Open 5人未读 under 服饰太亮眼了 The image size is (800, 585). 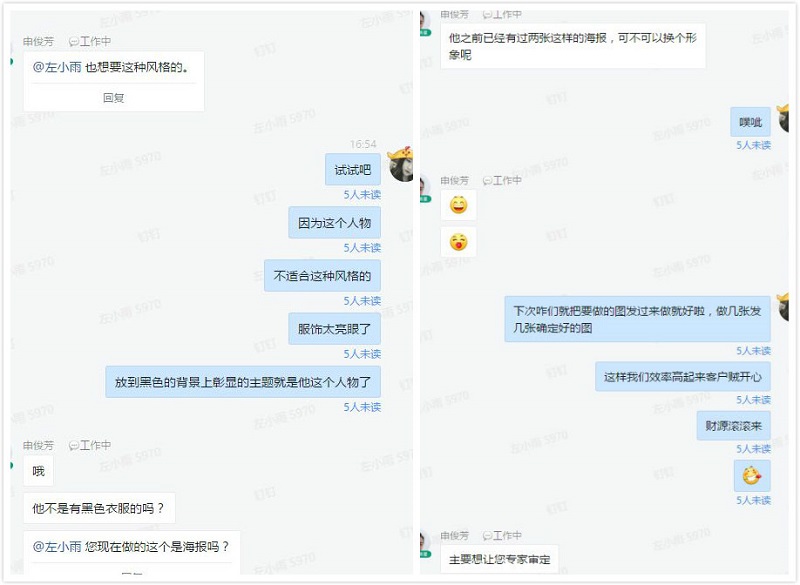[x=362, y=354]
